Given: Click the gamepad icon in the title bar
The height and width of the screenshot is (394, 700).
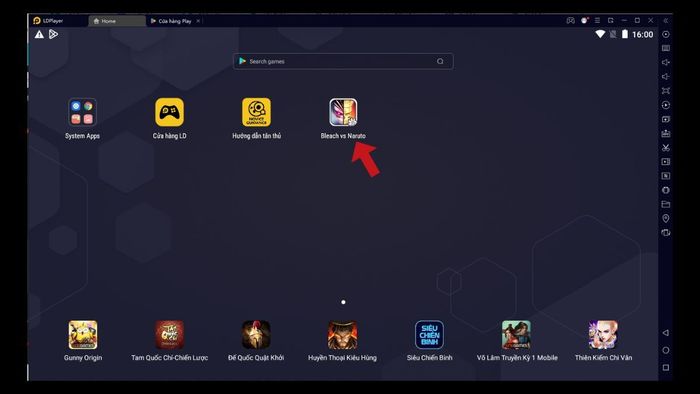Looking at the screenshot, I should [x=571, y=21].
